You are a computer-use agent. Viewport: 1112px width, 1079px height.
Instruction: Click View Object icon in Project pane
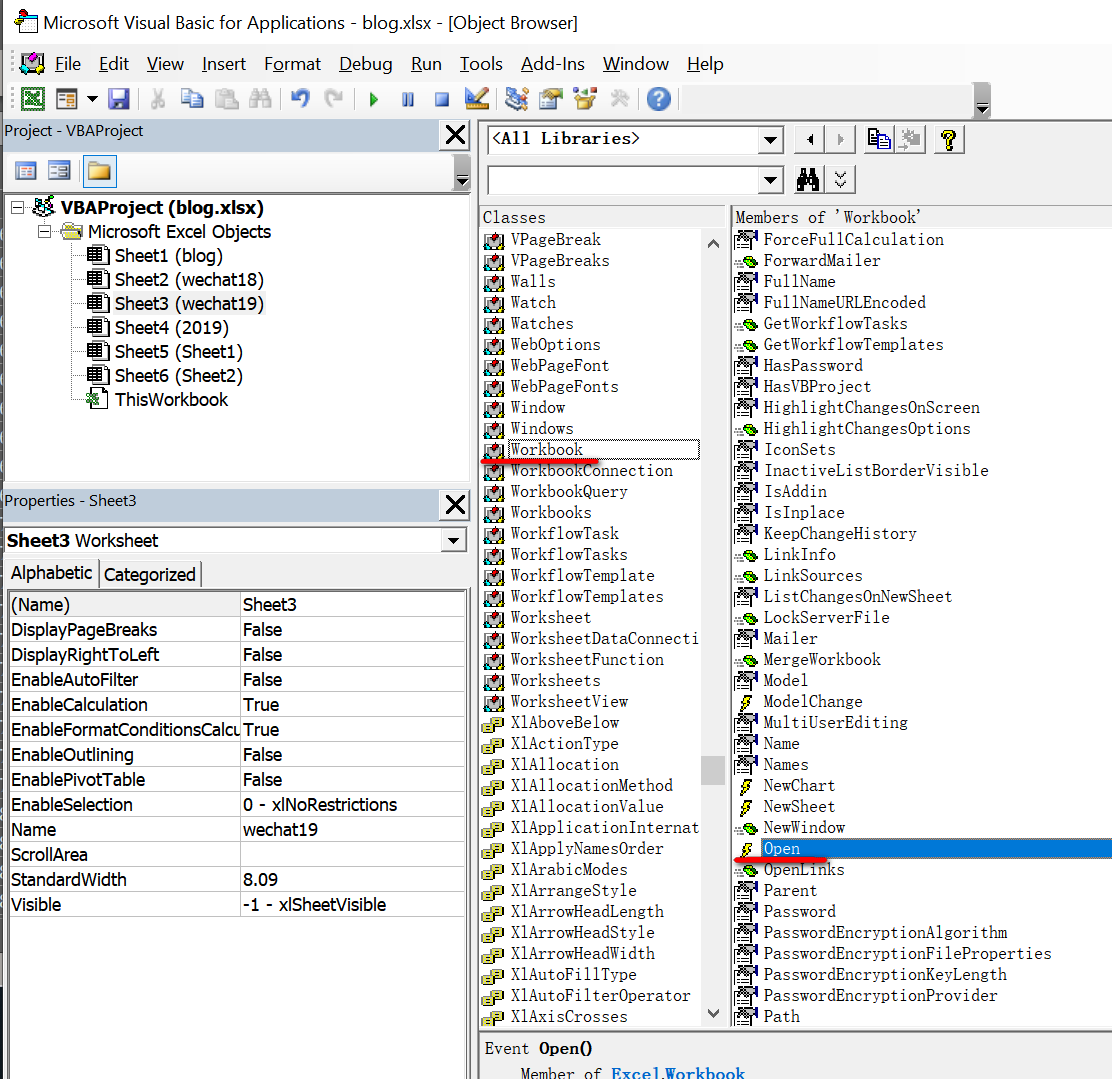[x=60, y=171]
